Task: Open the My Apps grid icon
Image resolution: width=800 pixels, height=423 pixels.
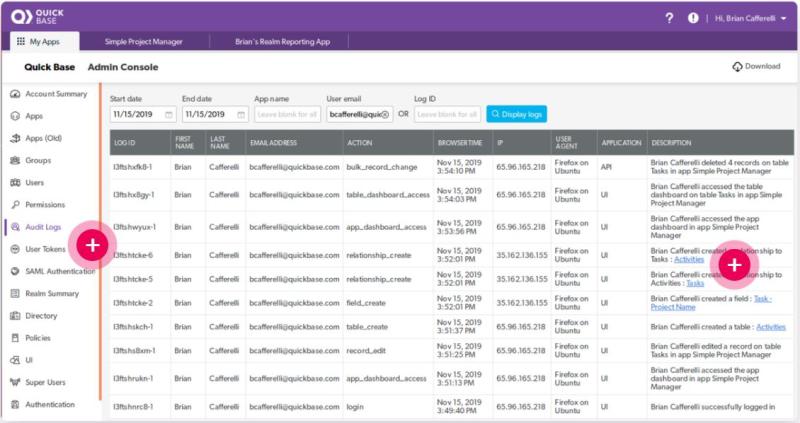Action: click(20, 41)
